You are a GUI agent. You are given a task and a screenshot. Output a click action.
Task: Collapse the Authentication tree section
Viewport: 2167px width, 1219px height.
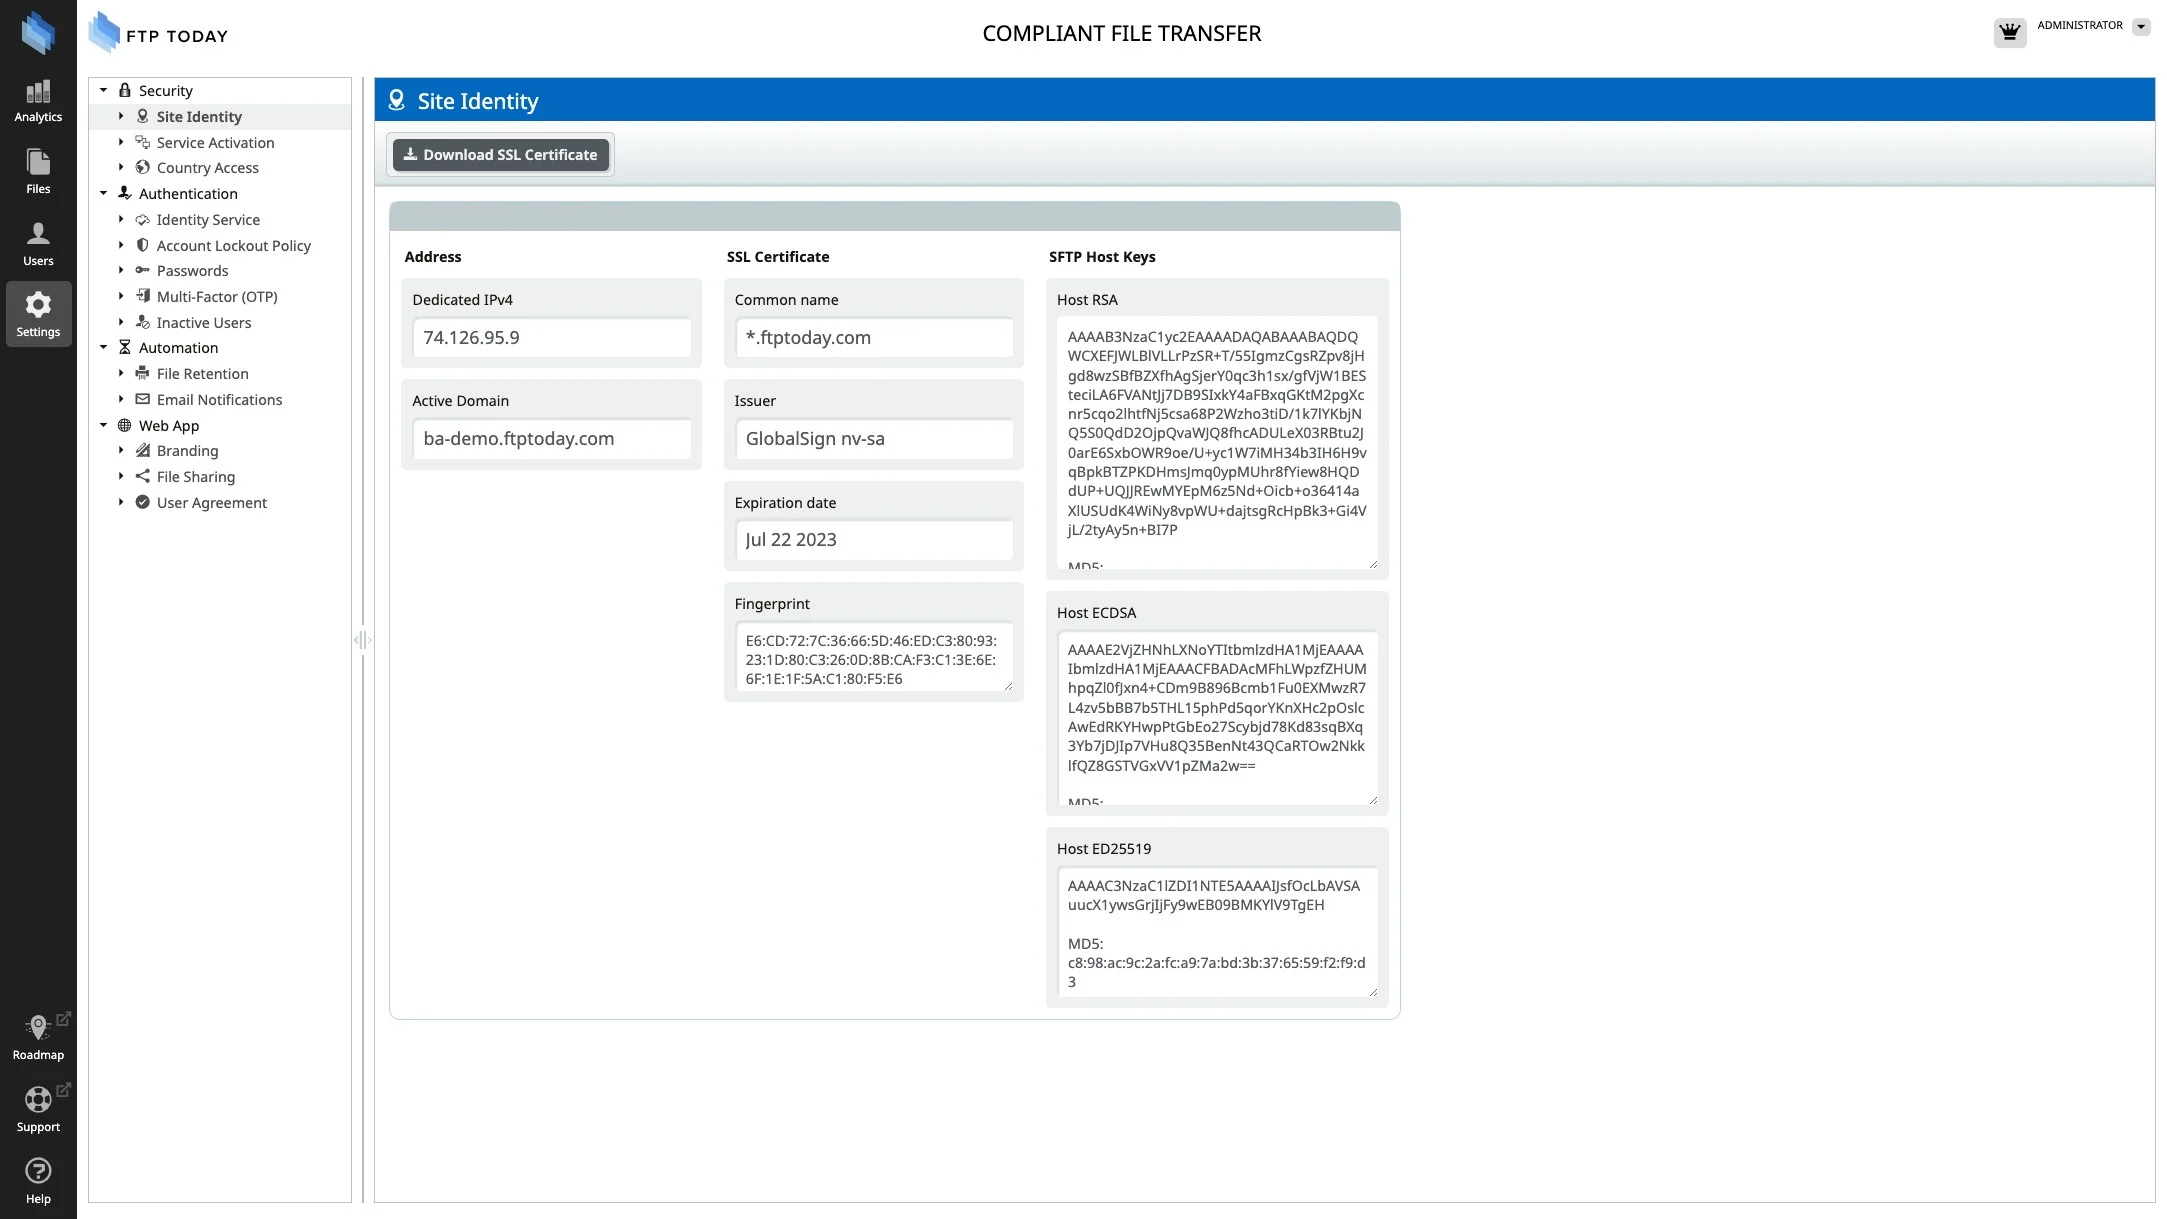click(x=103, y=193)
